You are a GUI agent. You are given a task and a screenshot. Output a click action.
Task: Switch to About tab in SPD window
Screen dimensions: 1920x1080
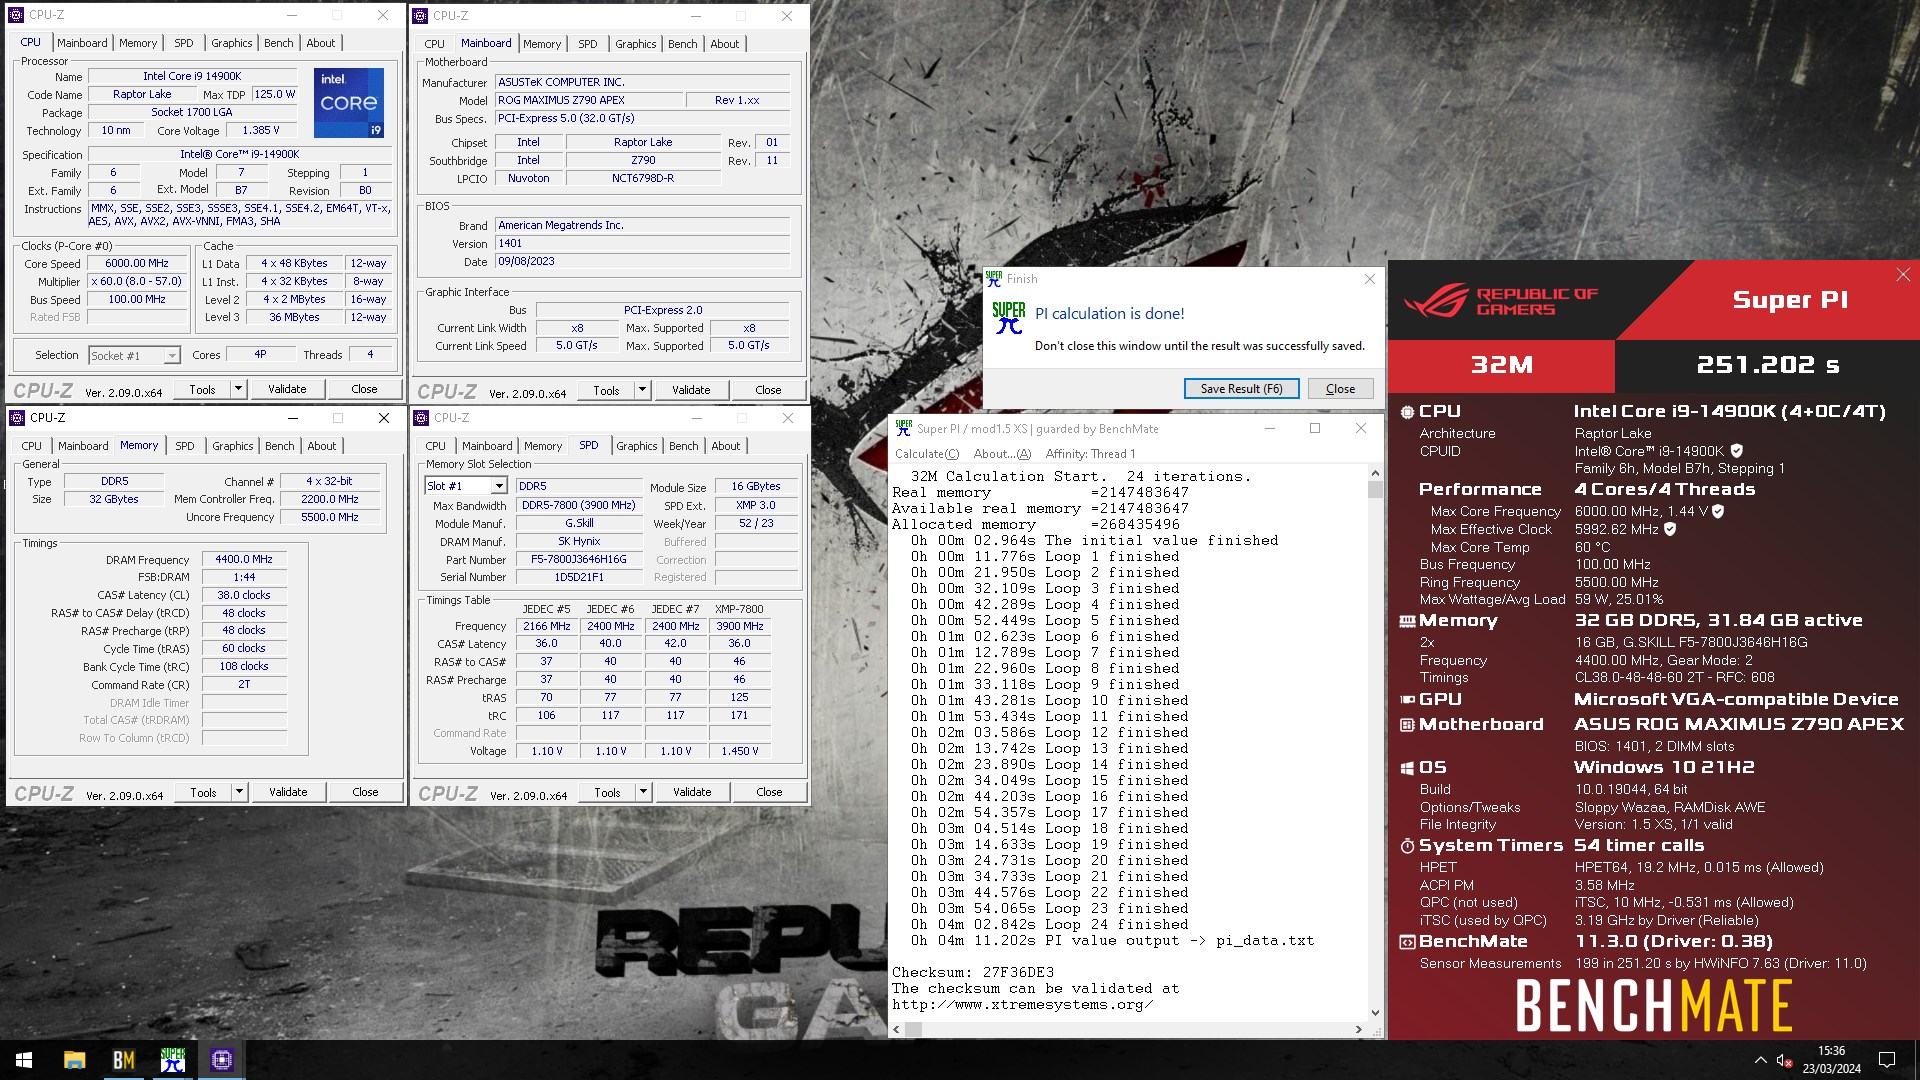point(725,446)
